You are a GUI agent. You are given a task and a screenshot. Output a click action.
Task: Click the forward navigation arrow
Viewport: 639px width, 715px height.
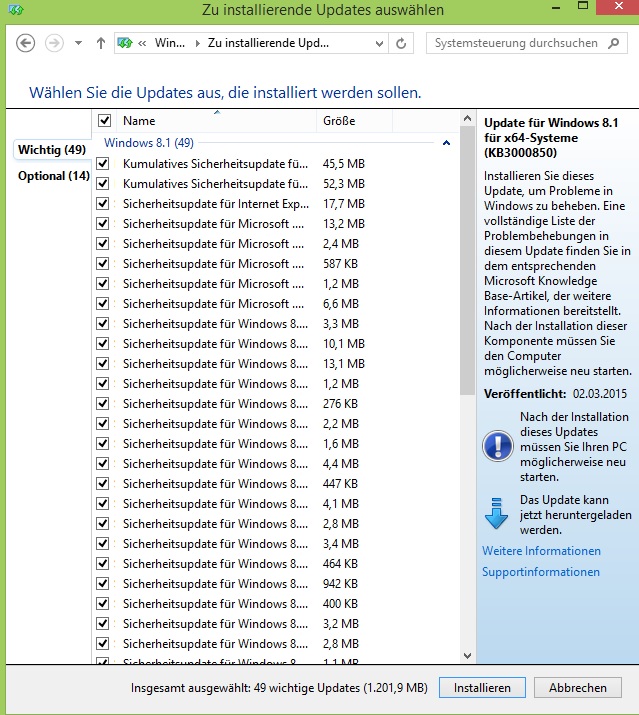click(x=54, y=43)
